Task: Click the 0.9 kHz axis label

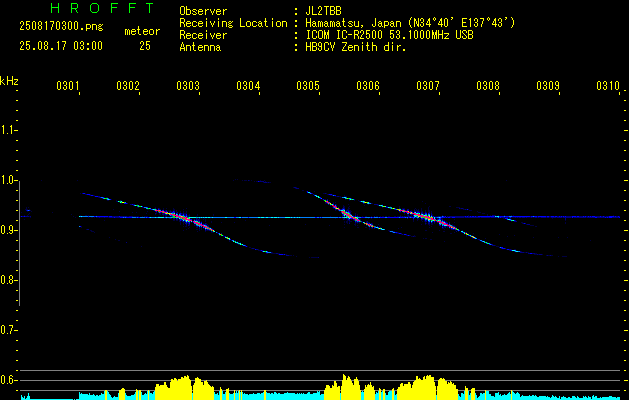Action: (x=8, y=230)
